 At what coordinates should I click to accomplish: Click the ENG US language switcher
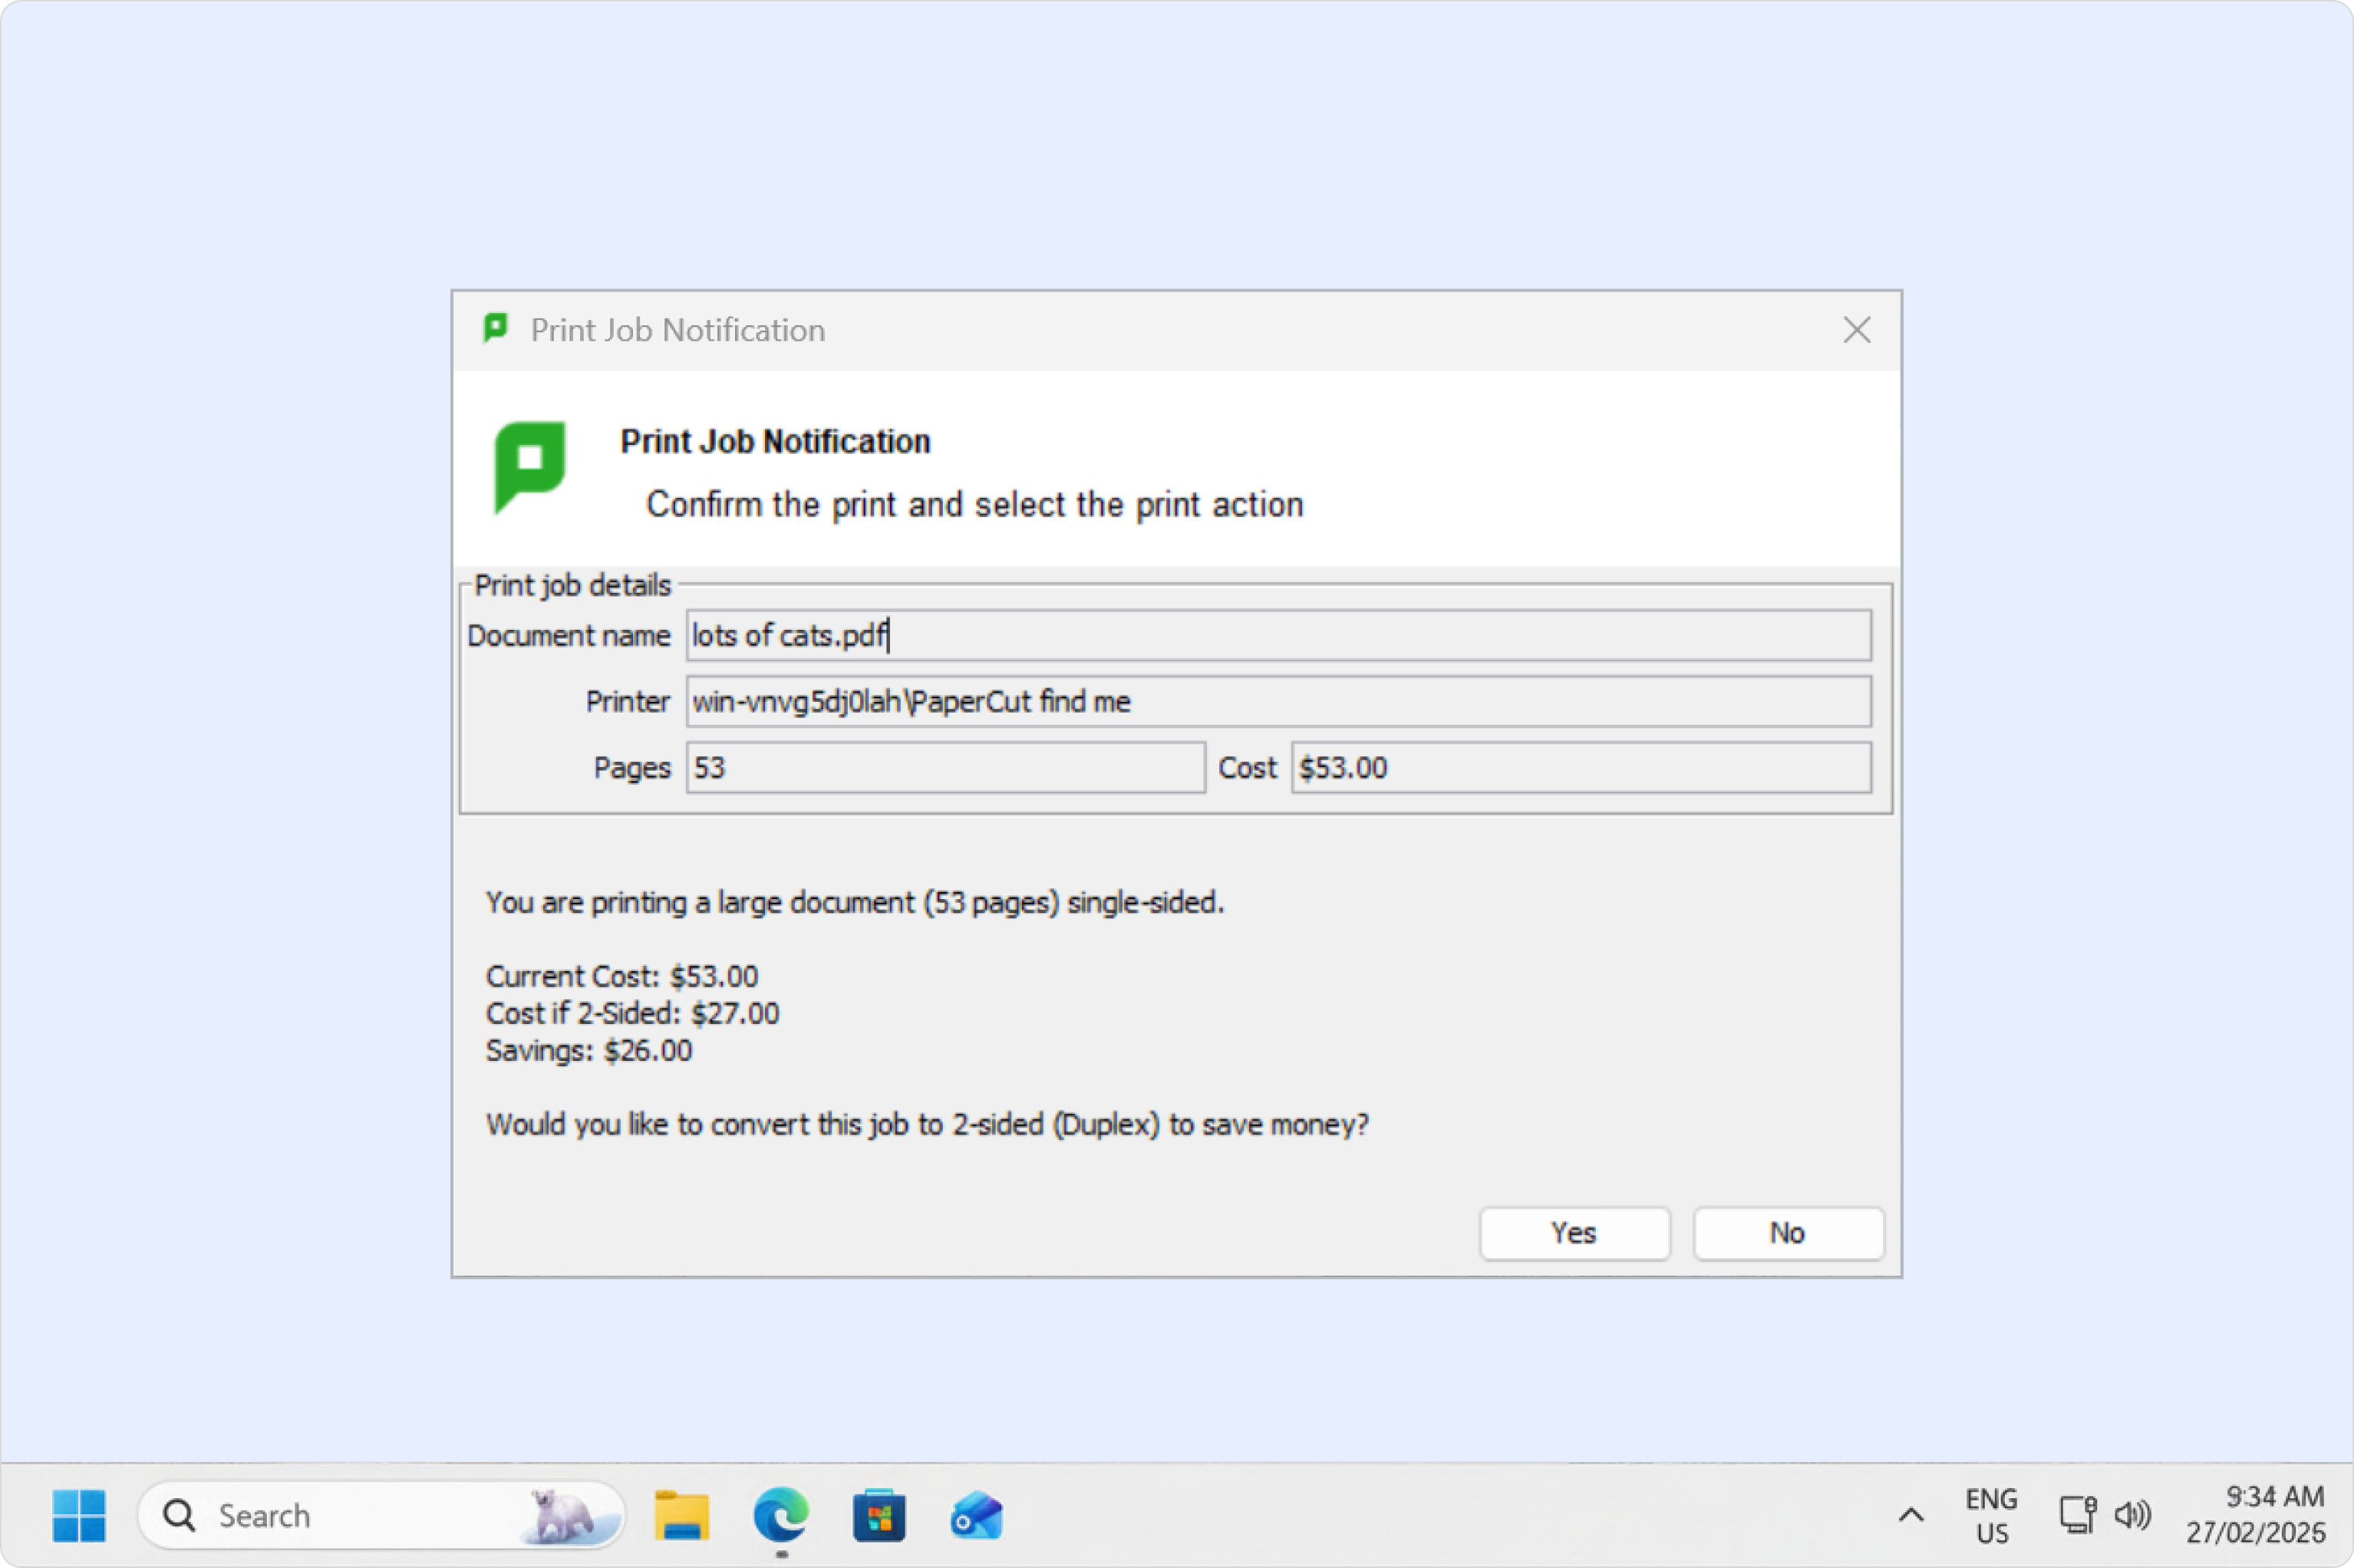tap(1990, 1514)
